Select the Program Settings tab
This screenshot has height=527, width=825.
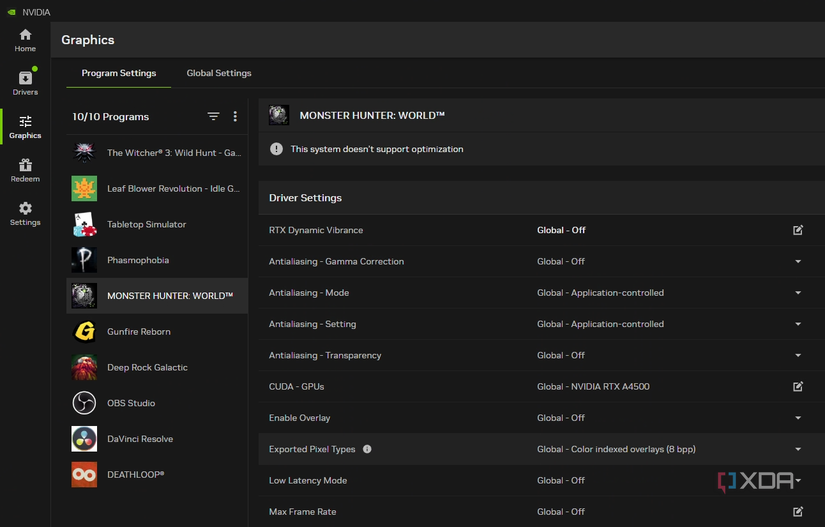click(x=119, y=73)
